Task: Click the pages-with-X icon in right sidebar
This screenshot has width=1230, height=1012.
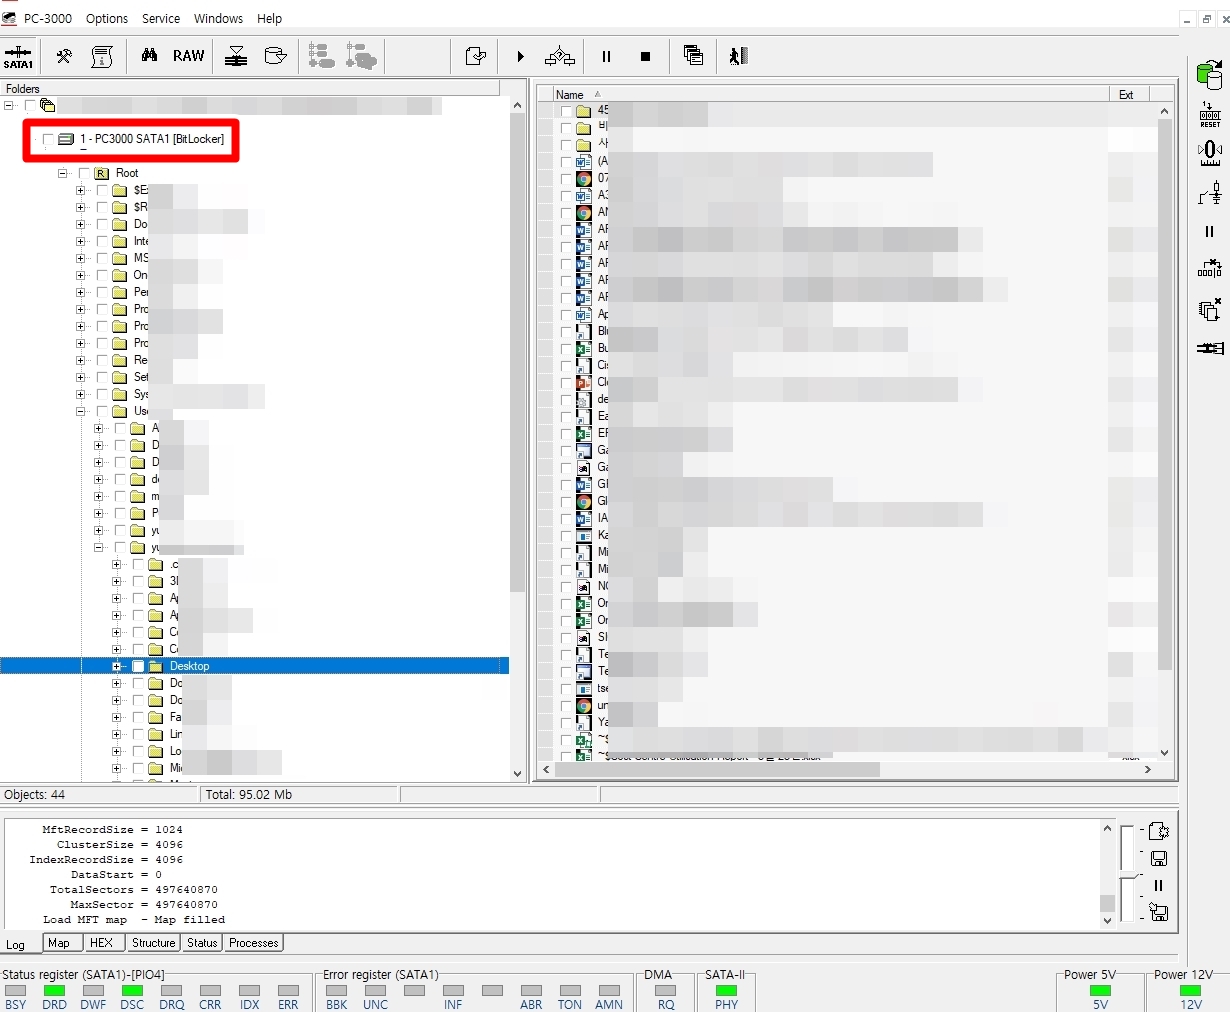Action: (x=1210, y=309)
